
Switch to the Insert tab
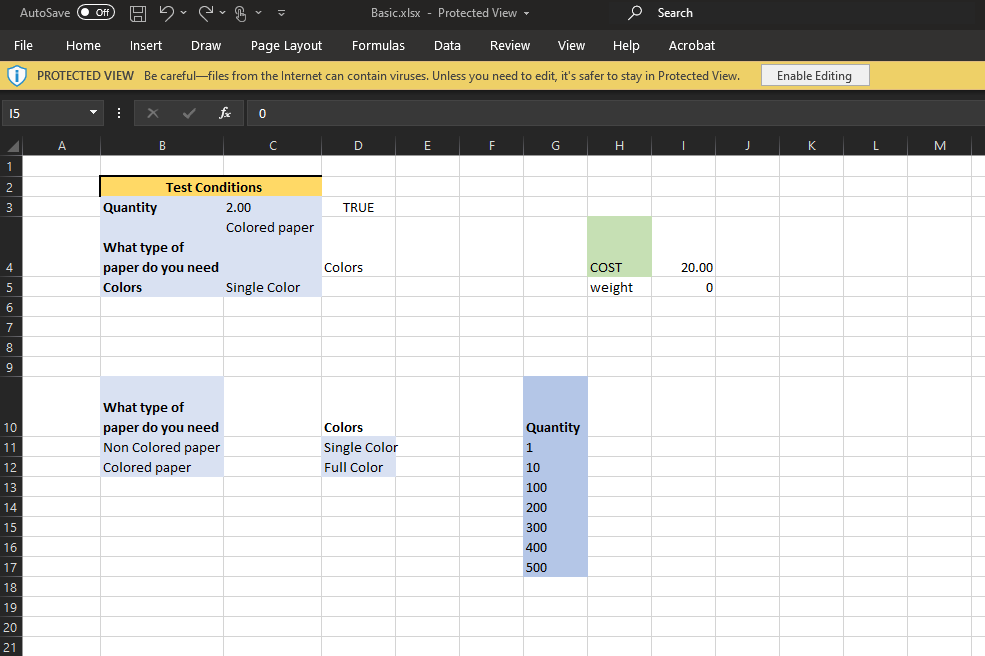tap(146, 45)
